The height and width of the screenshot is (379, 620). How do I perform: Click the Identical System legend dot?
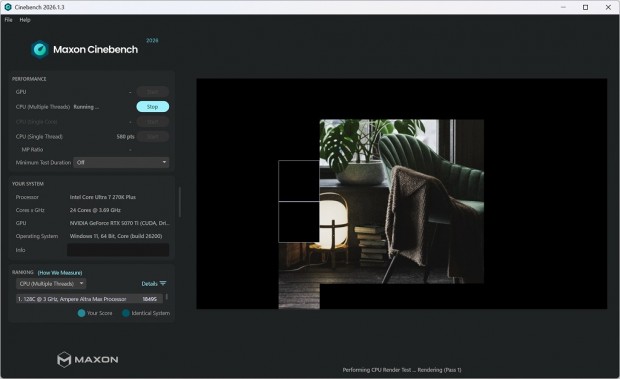pyautogui.click(x=126, y=313)
